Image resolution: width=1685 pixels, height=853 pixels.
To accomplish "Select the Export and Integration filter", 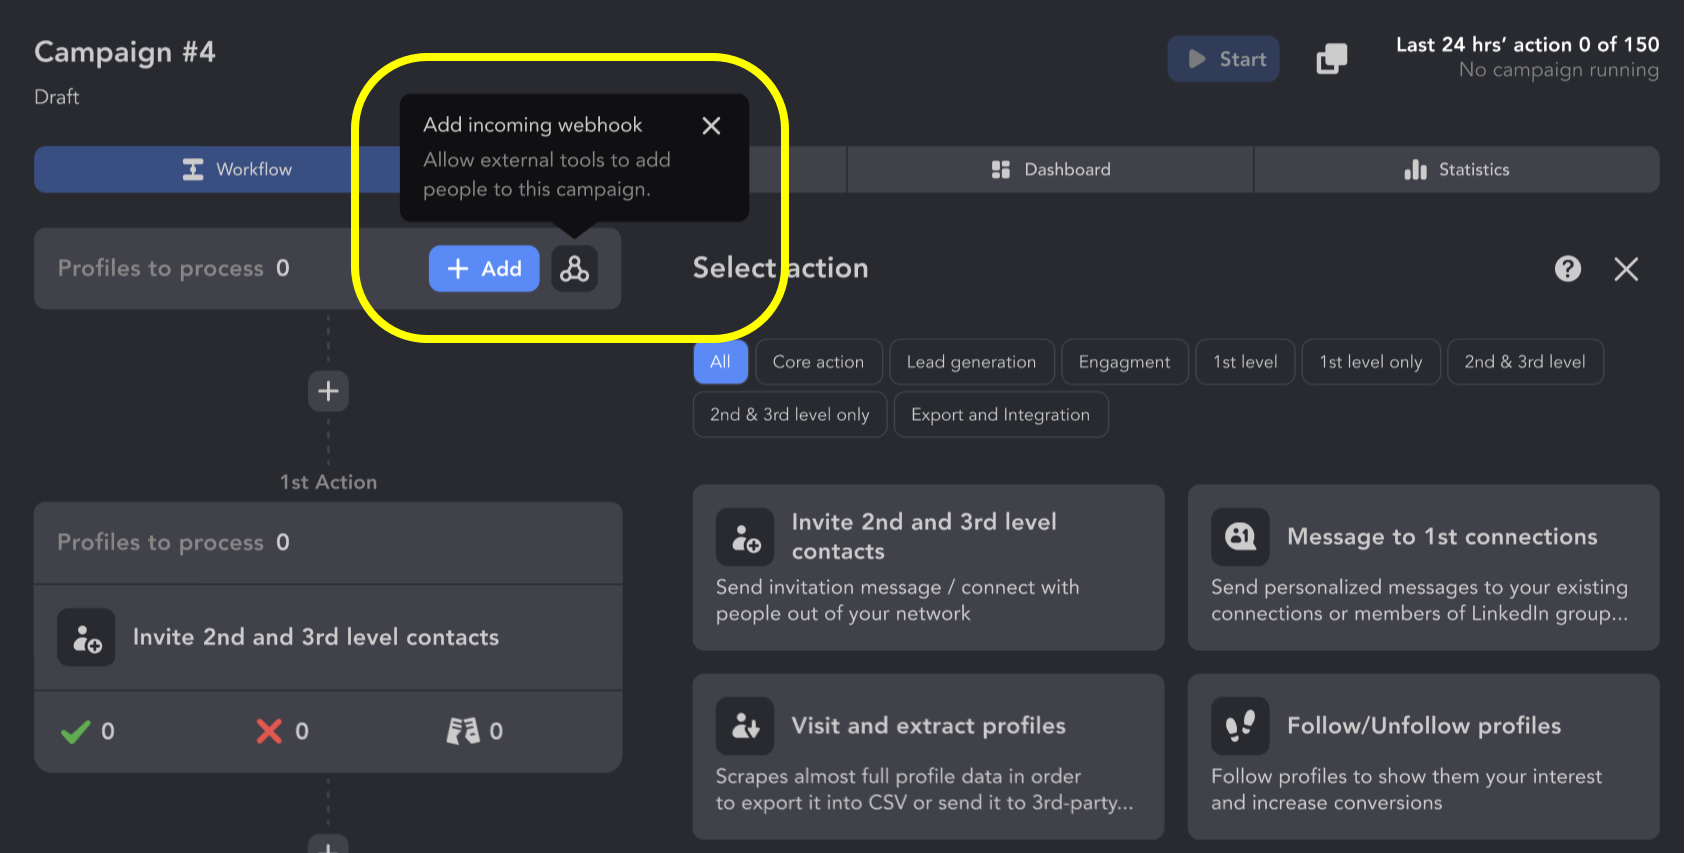I will coord(1001,415).
